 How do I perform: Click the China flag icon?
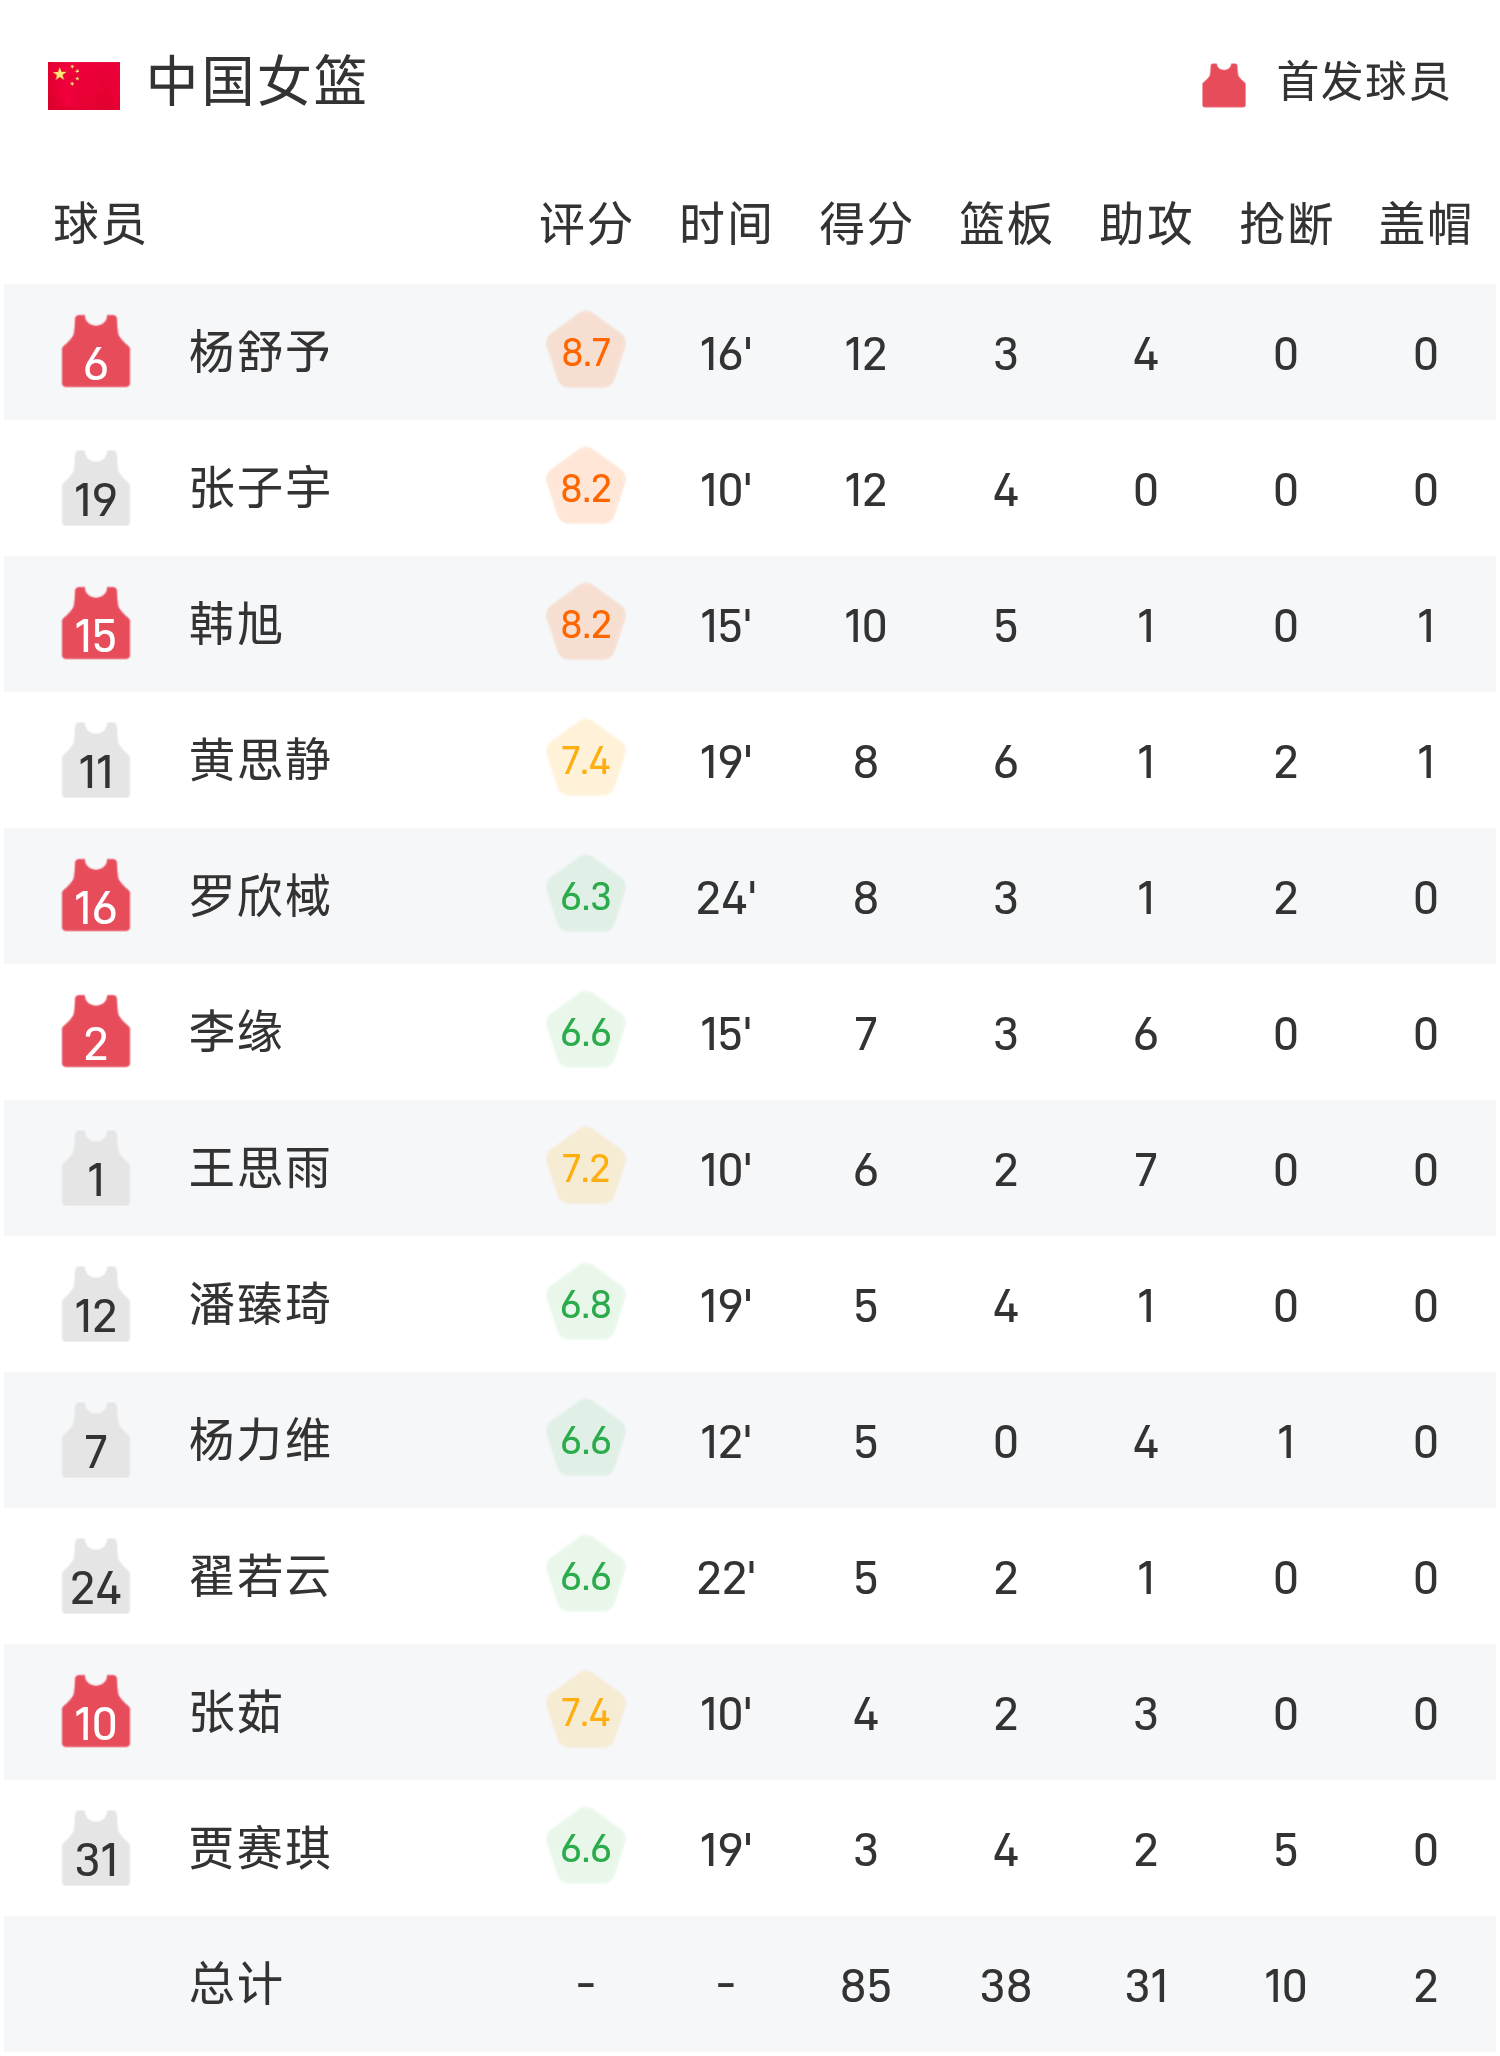click(x=84, y=84)
